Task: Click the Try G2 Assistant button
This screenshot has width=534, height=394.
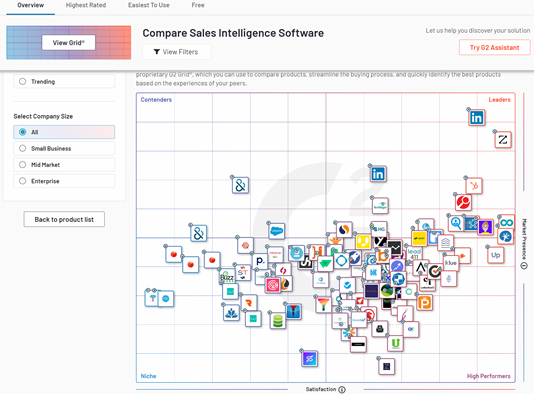Action: coord(494,47)
